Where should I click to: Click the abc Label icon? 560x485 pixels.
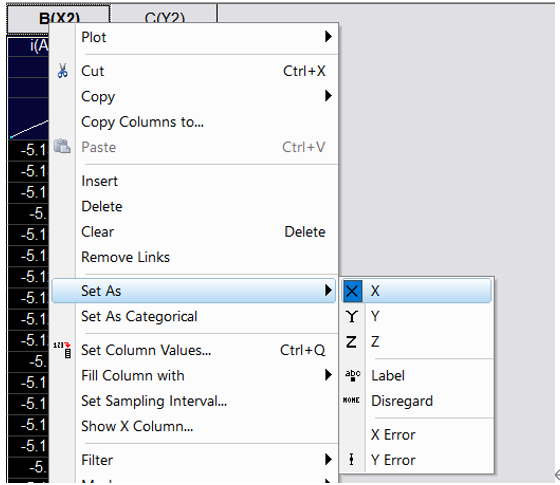tap(352, 375)
